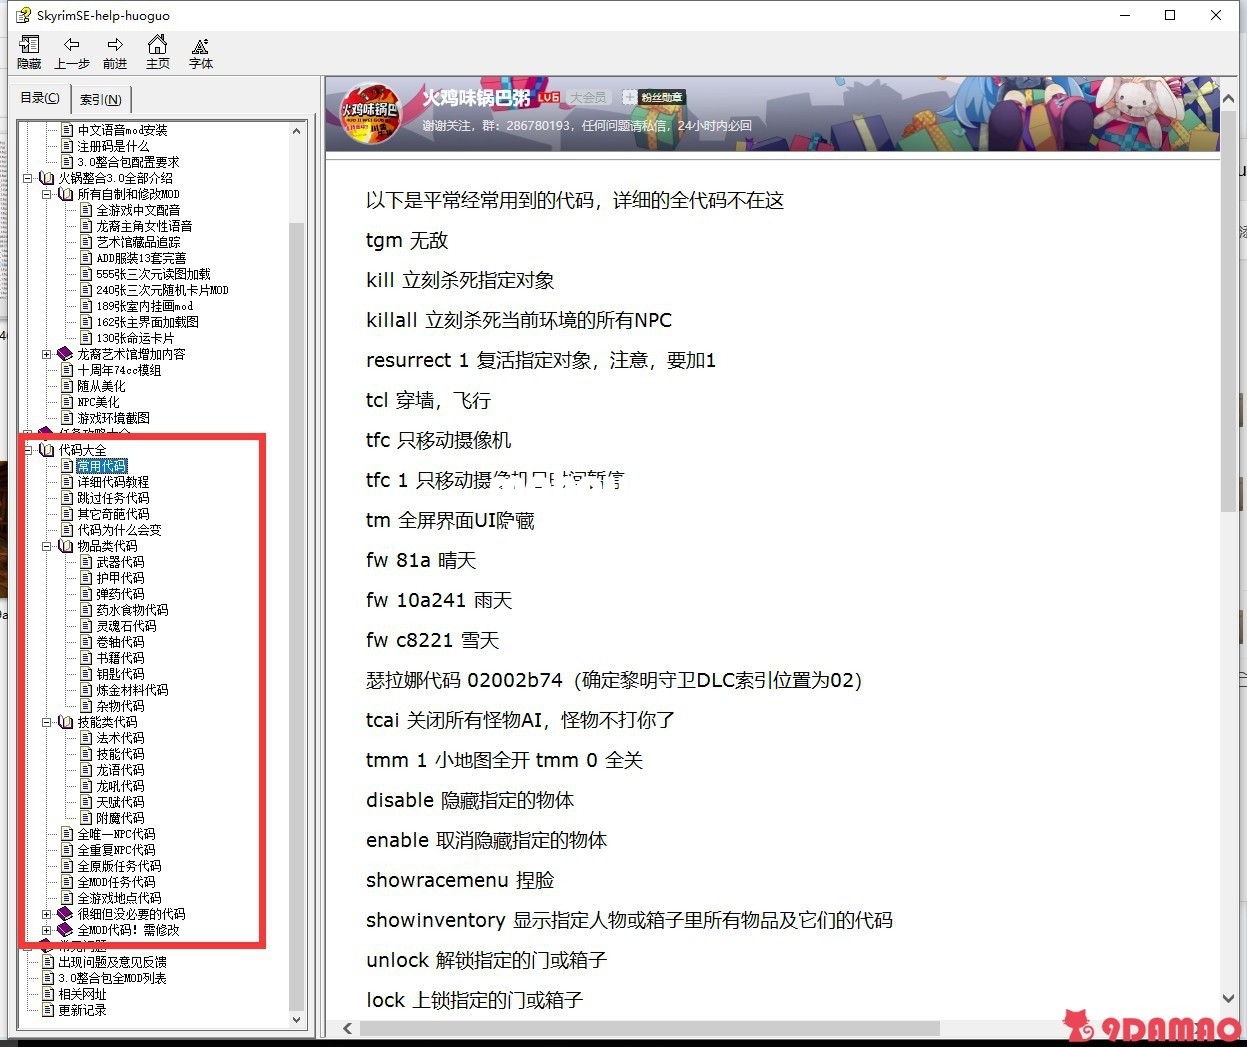Click the content pane scroll down arrow
This screenshot has width=1247, height=1047.
pos(1228,998)
